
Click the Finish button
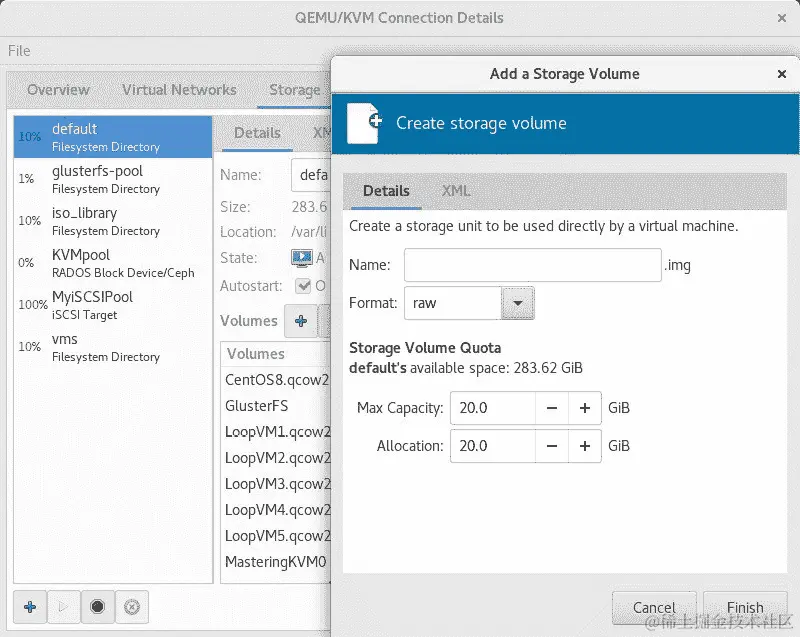click(745, 607)
